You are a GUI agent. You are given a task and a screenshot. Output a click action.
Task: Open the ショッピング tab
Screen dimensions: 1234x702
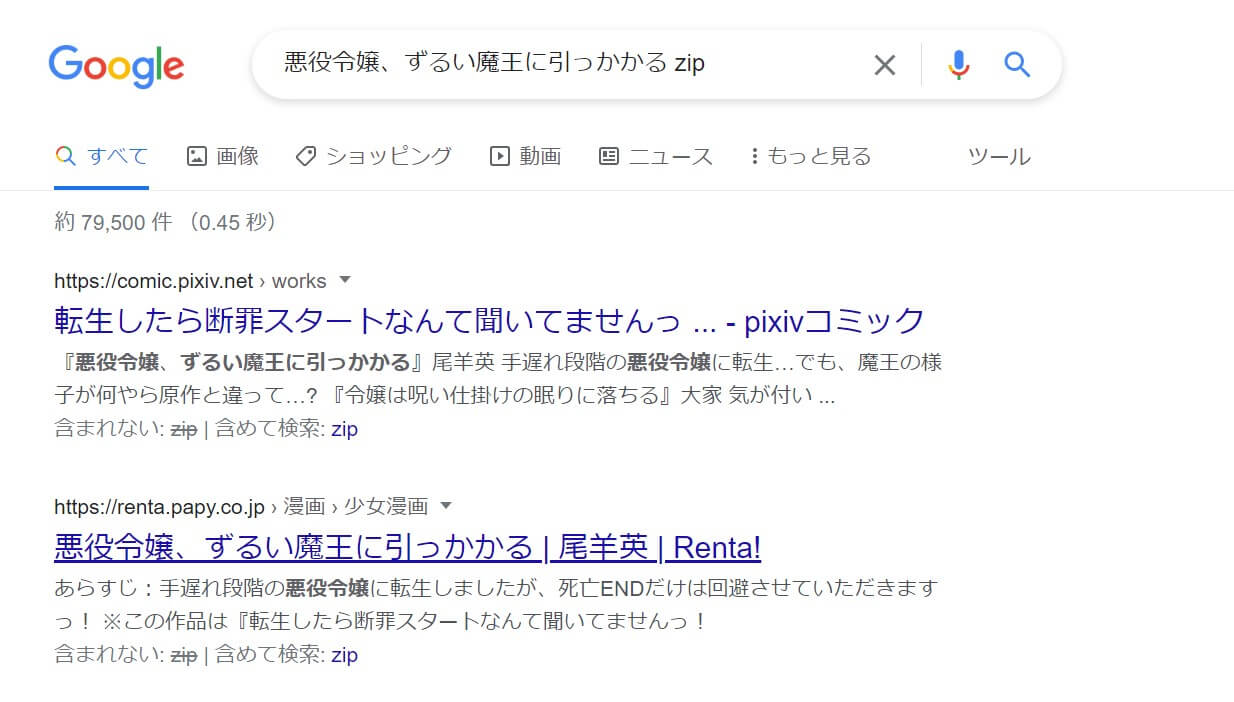point(374,156)
